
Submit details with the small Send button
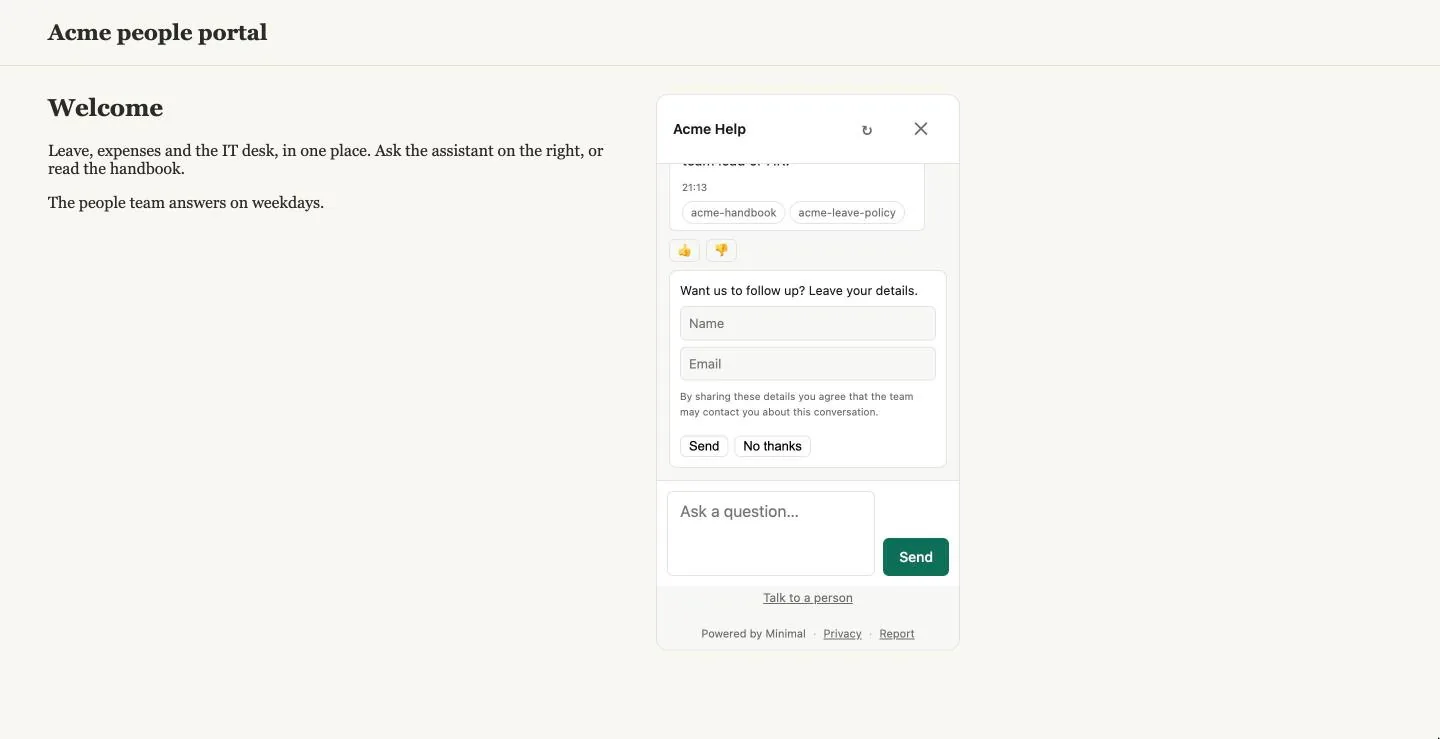[x=704, y=446]
